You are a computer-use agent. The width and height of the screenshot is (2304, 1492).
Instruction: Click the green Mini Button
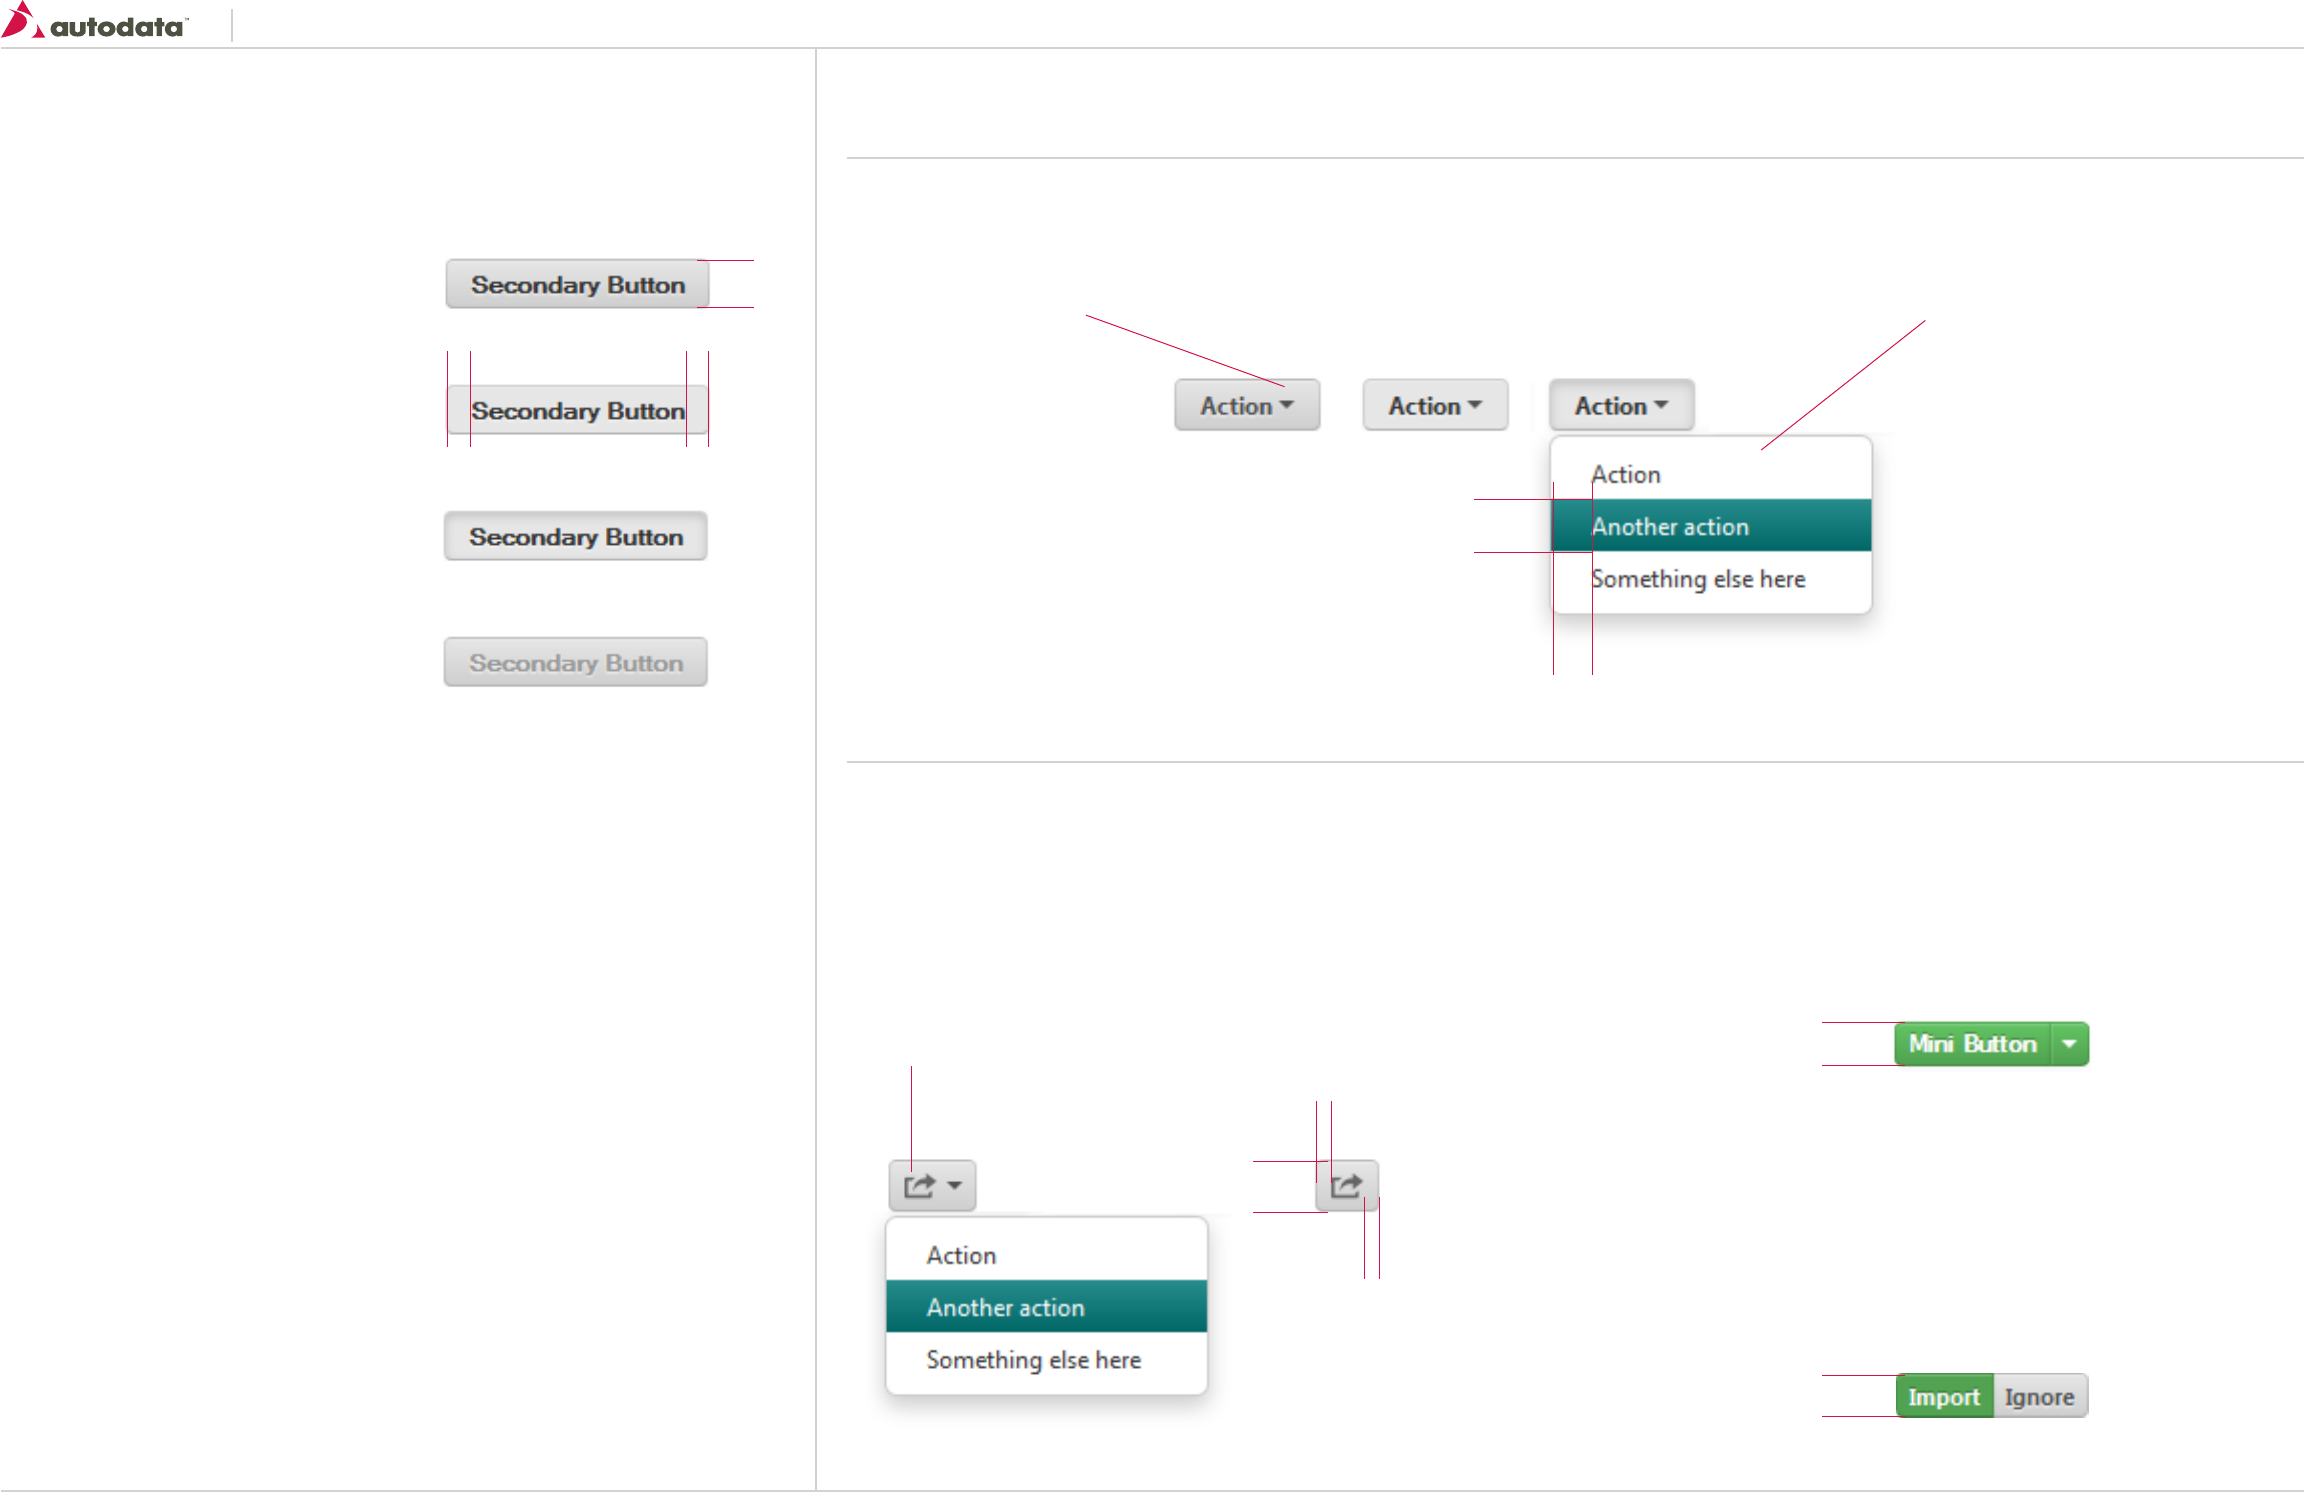tap(1971, 1044)
